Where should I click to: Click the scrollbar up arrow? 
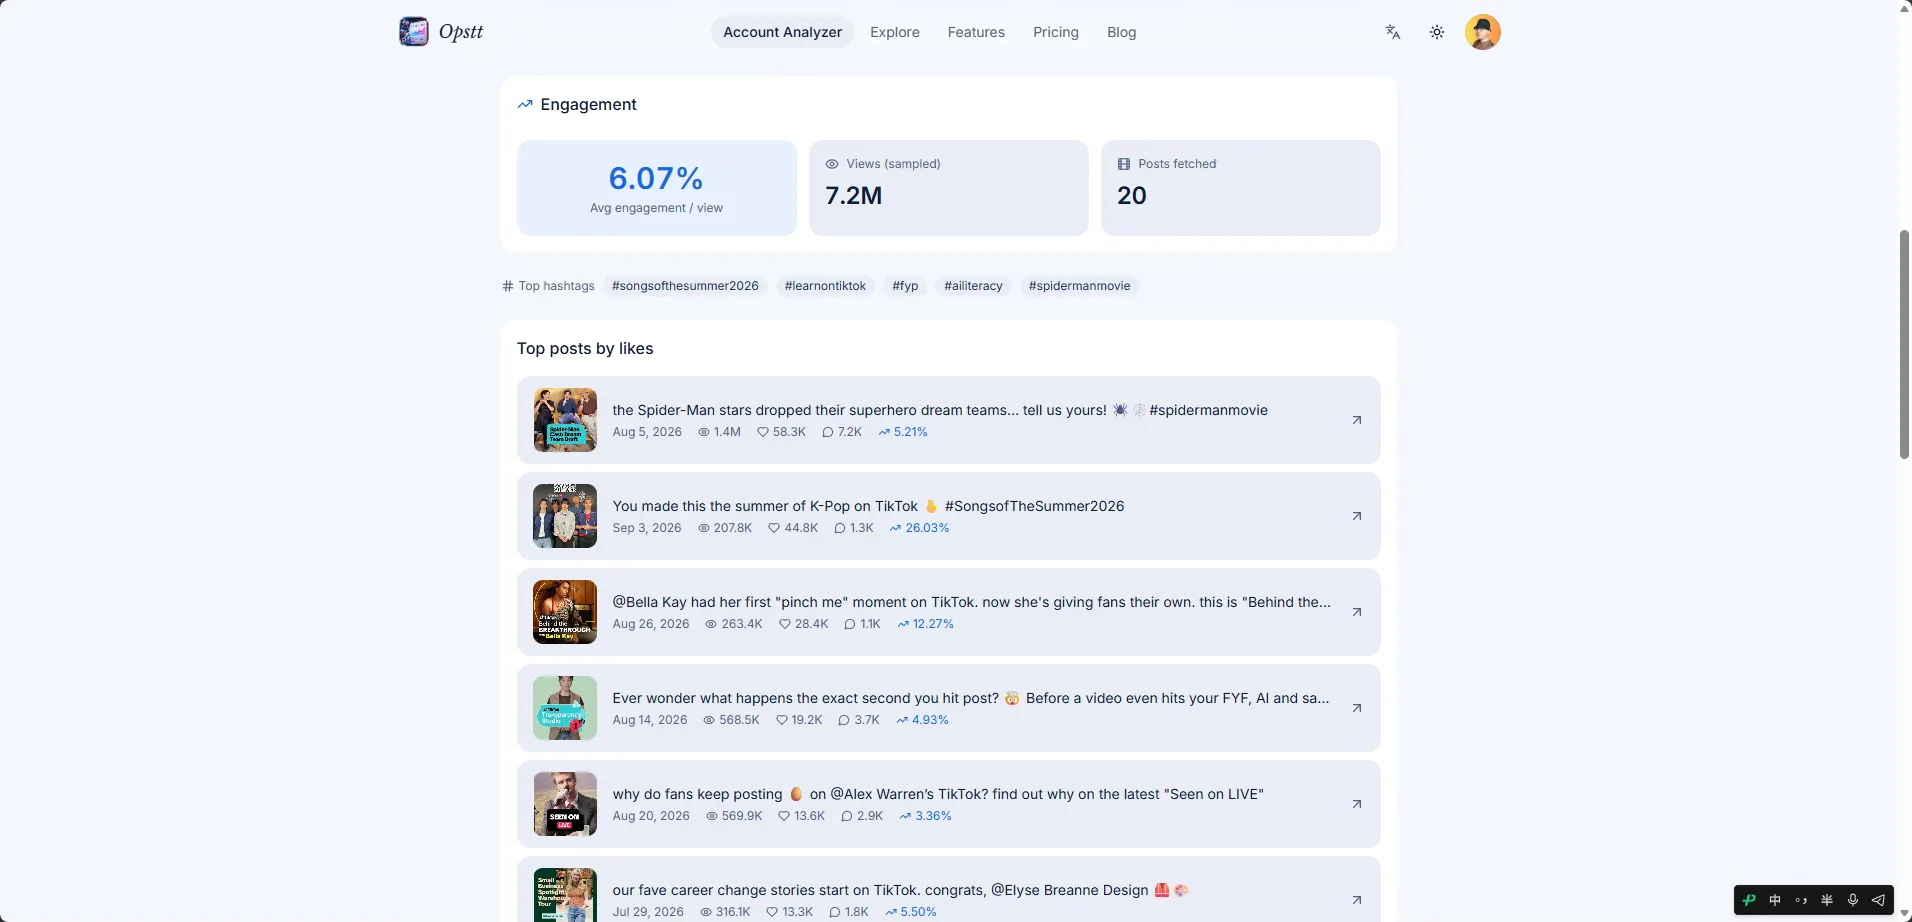pyautogui.click(x=1905, y=8)
